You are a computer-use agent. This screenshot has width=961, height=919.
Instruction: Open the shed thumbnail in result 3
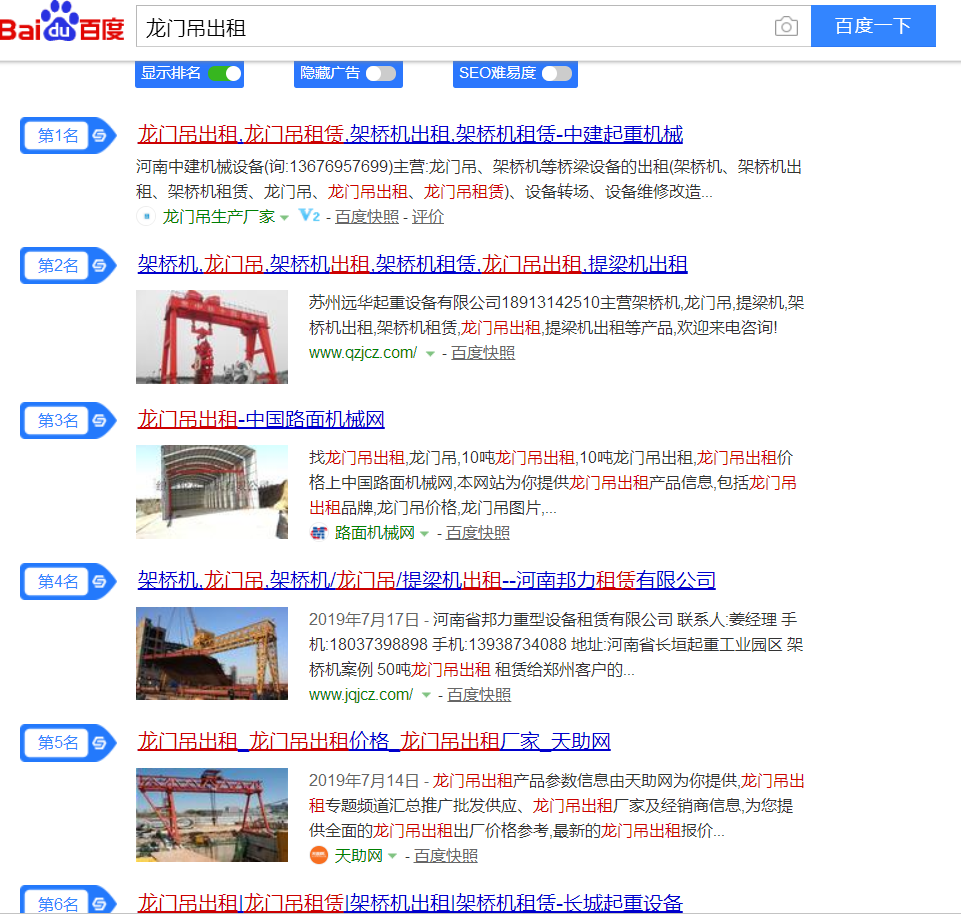coord(212,492)
